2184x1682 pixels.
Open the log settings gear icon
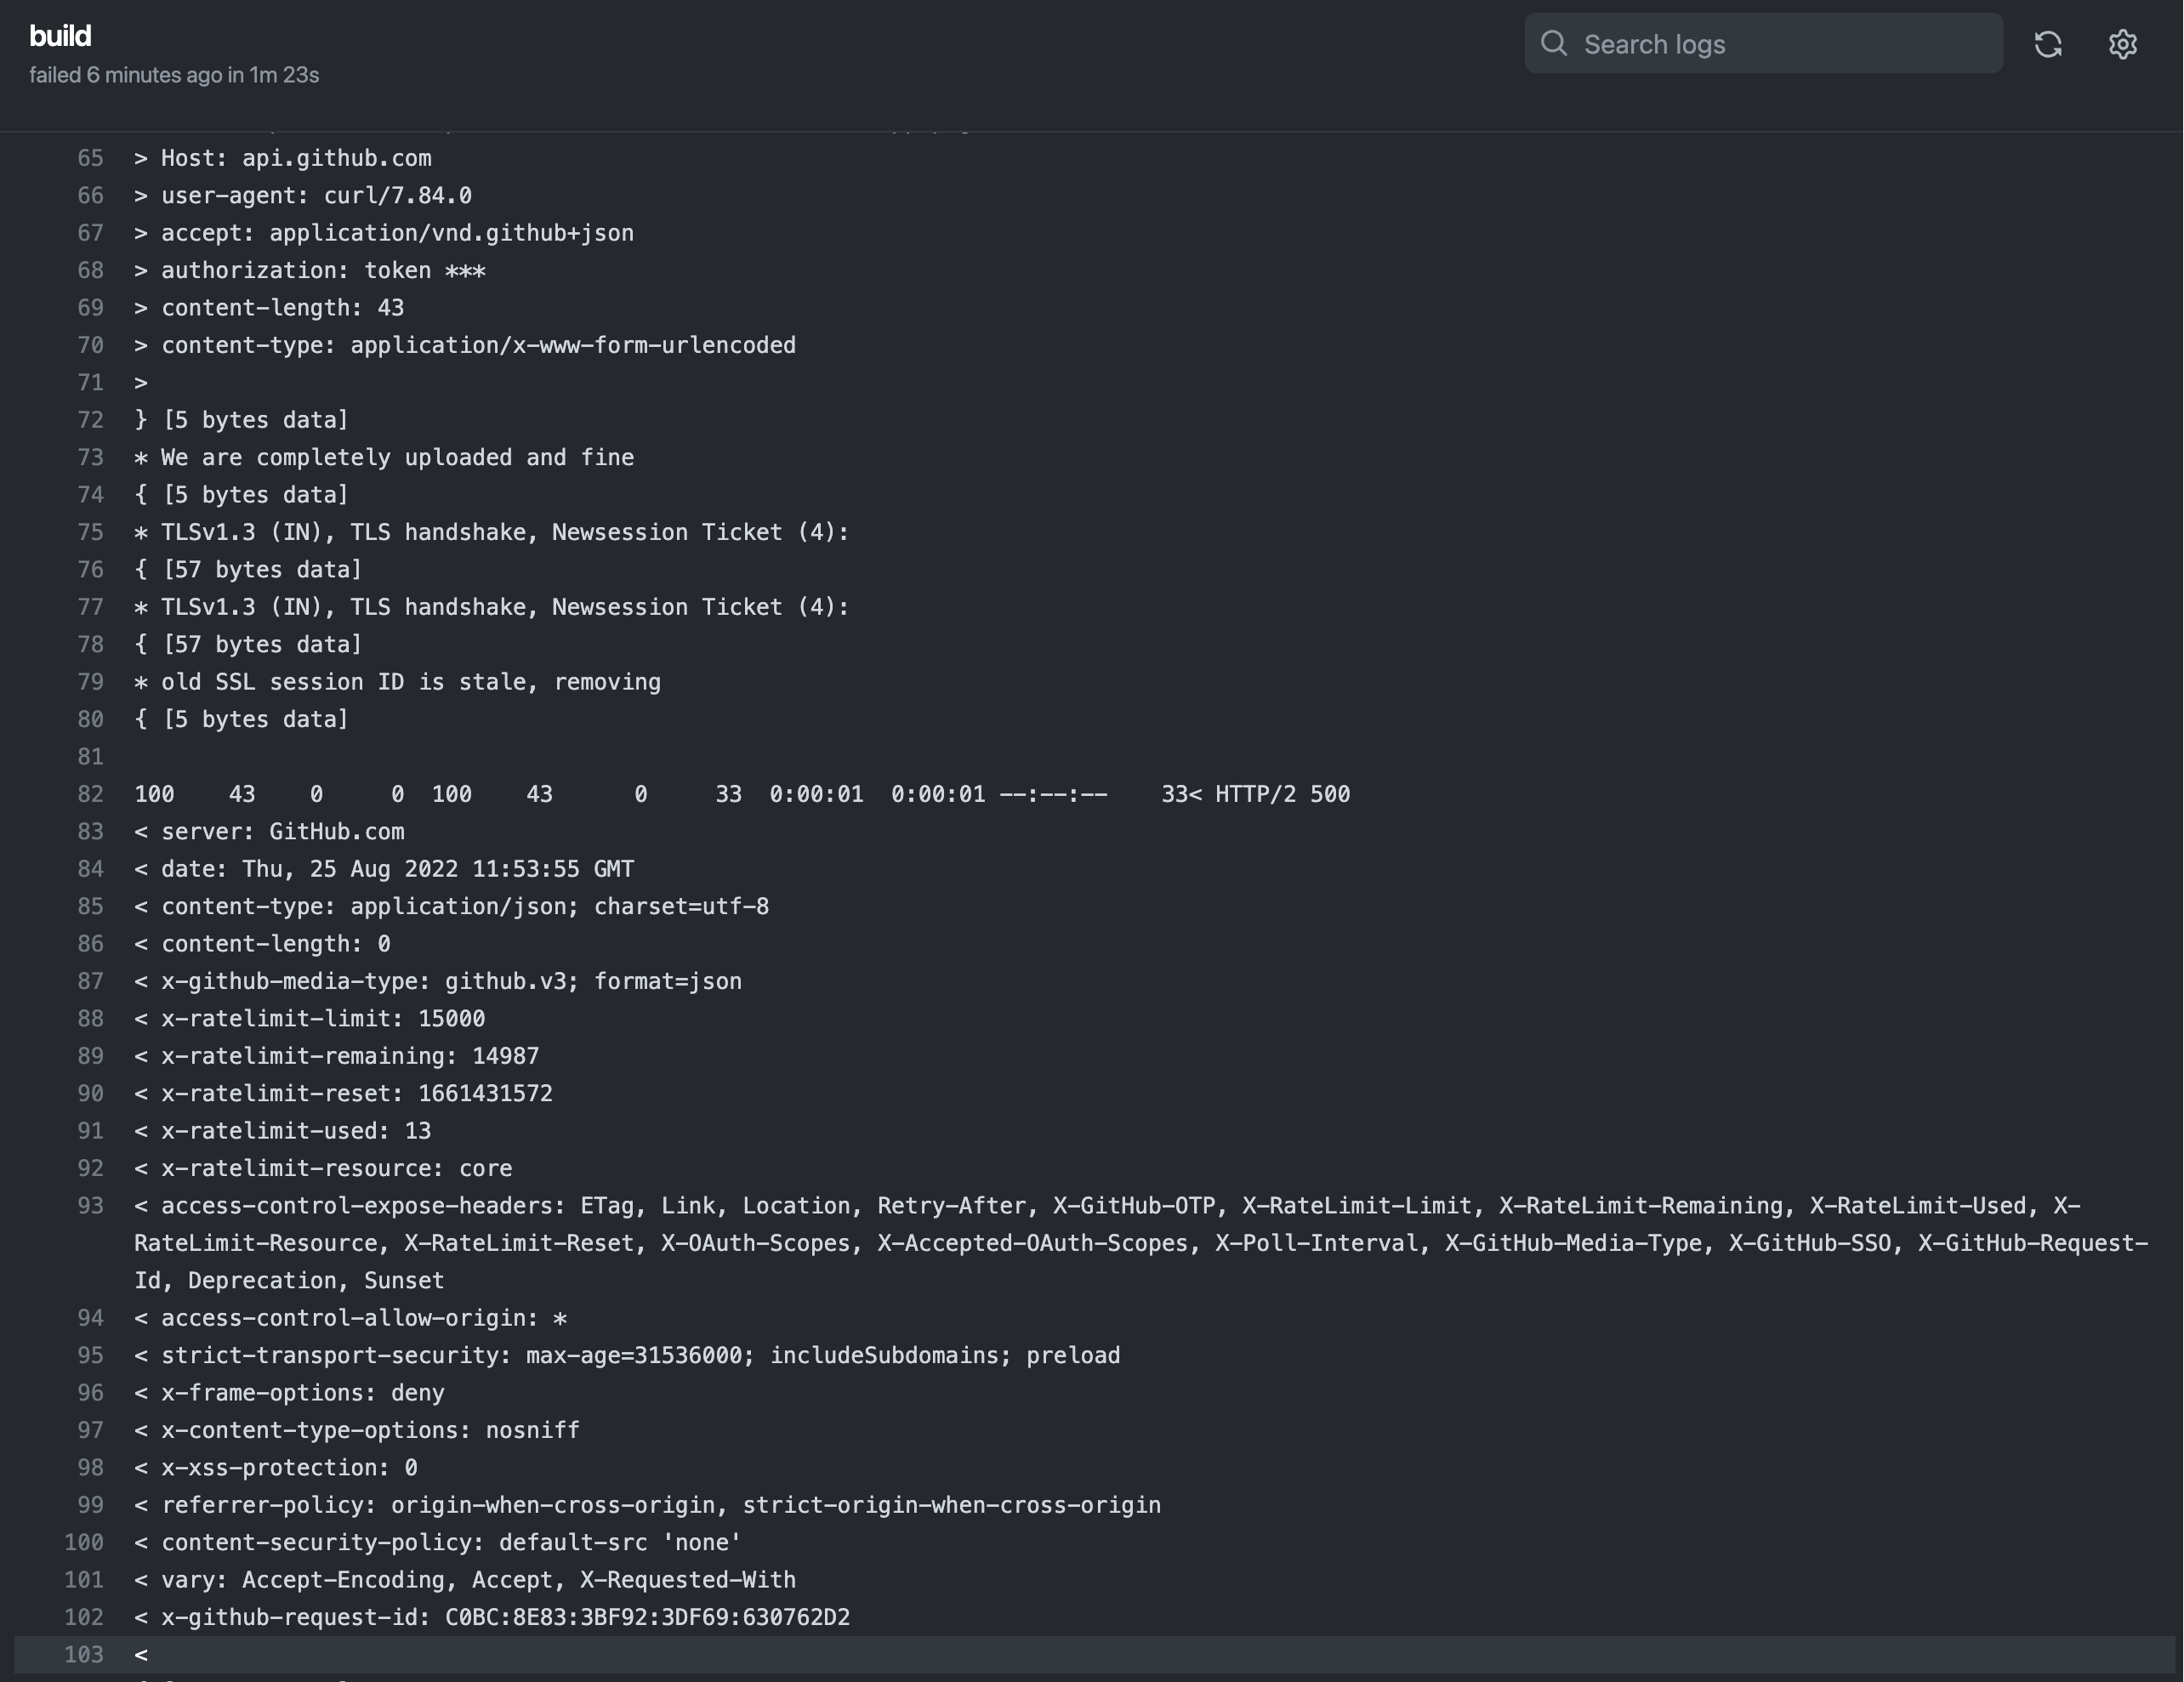2122,44
